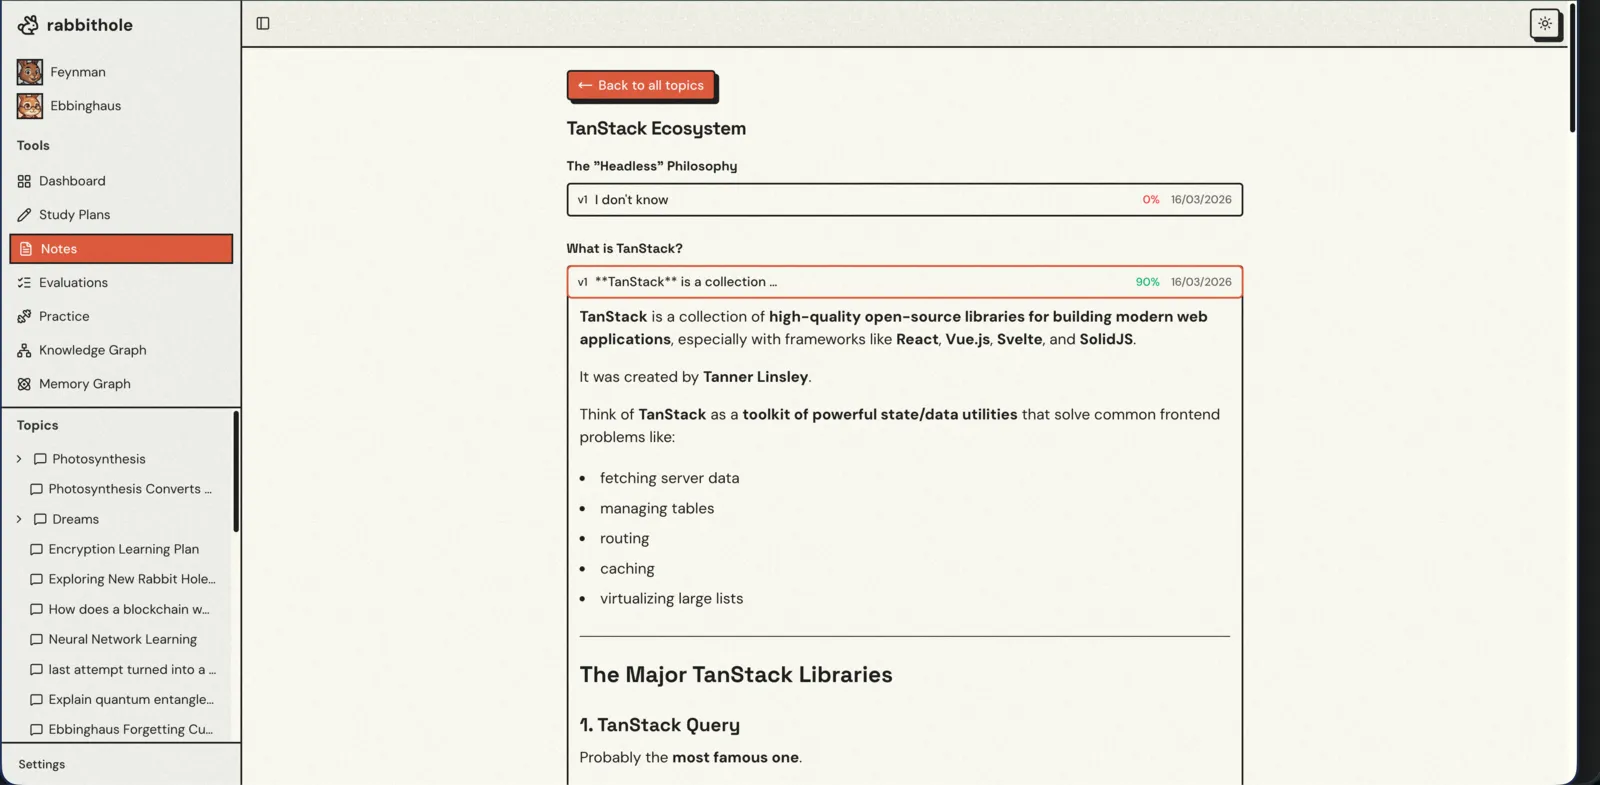Click The Major TanStack Libraries heading
1600x785 pixels.
coord(736,674)
